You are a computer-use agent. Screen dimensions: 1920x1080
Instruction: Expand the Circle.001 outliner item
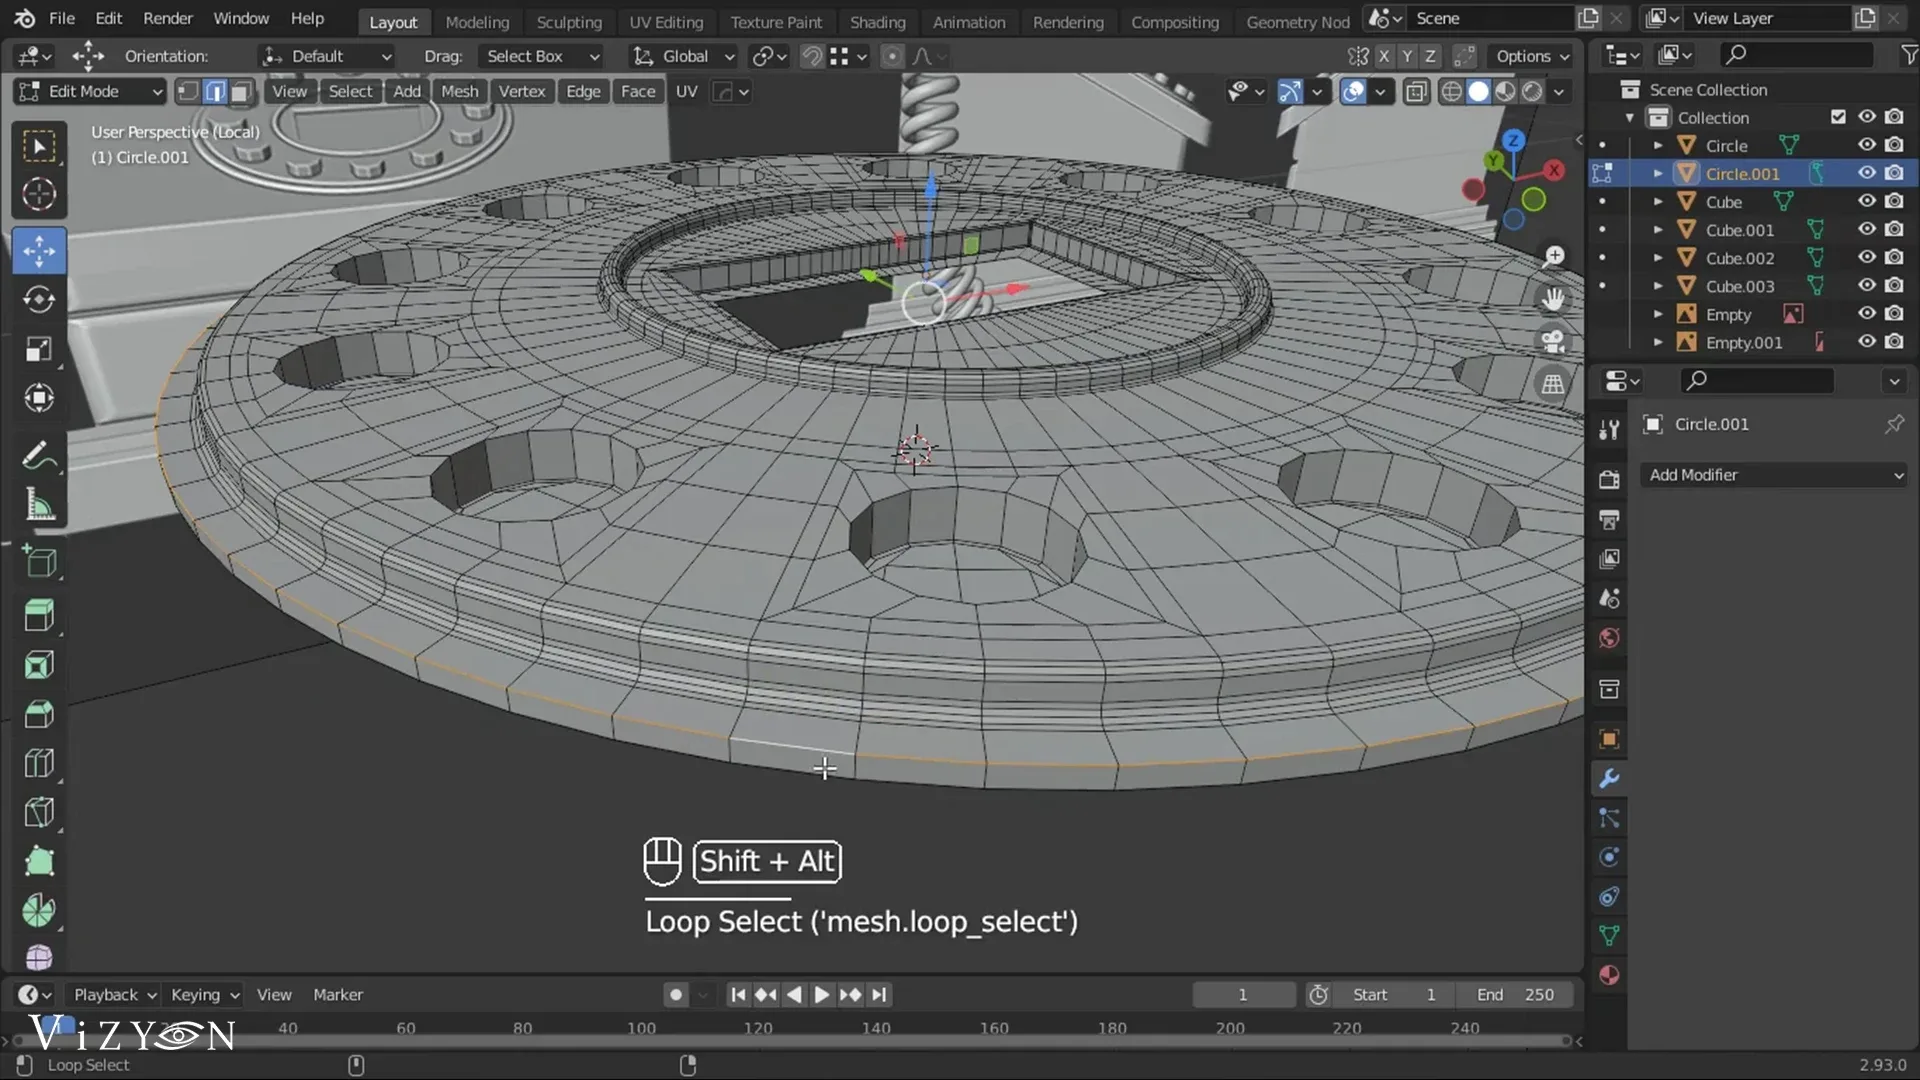1659,173
